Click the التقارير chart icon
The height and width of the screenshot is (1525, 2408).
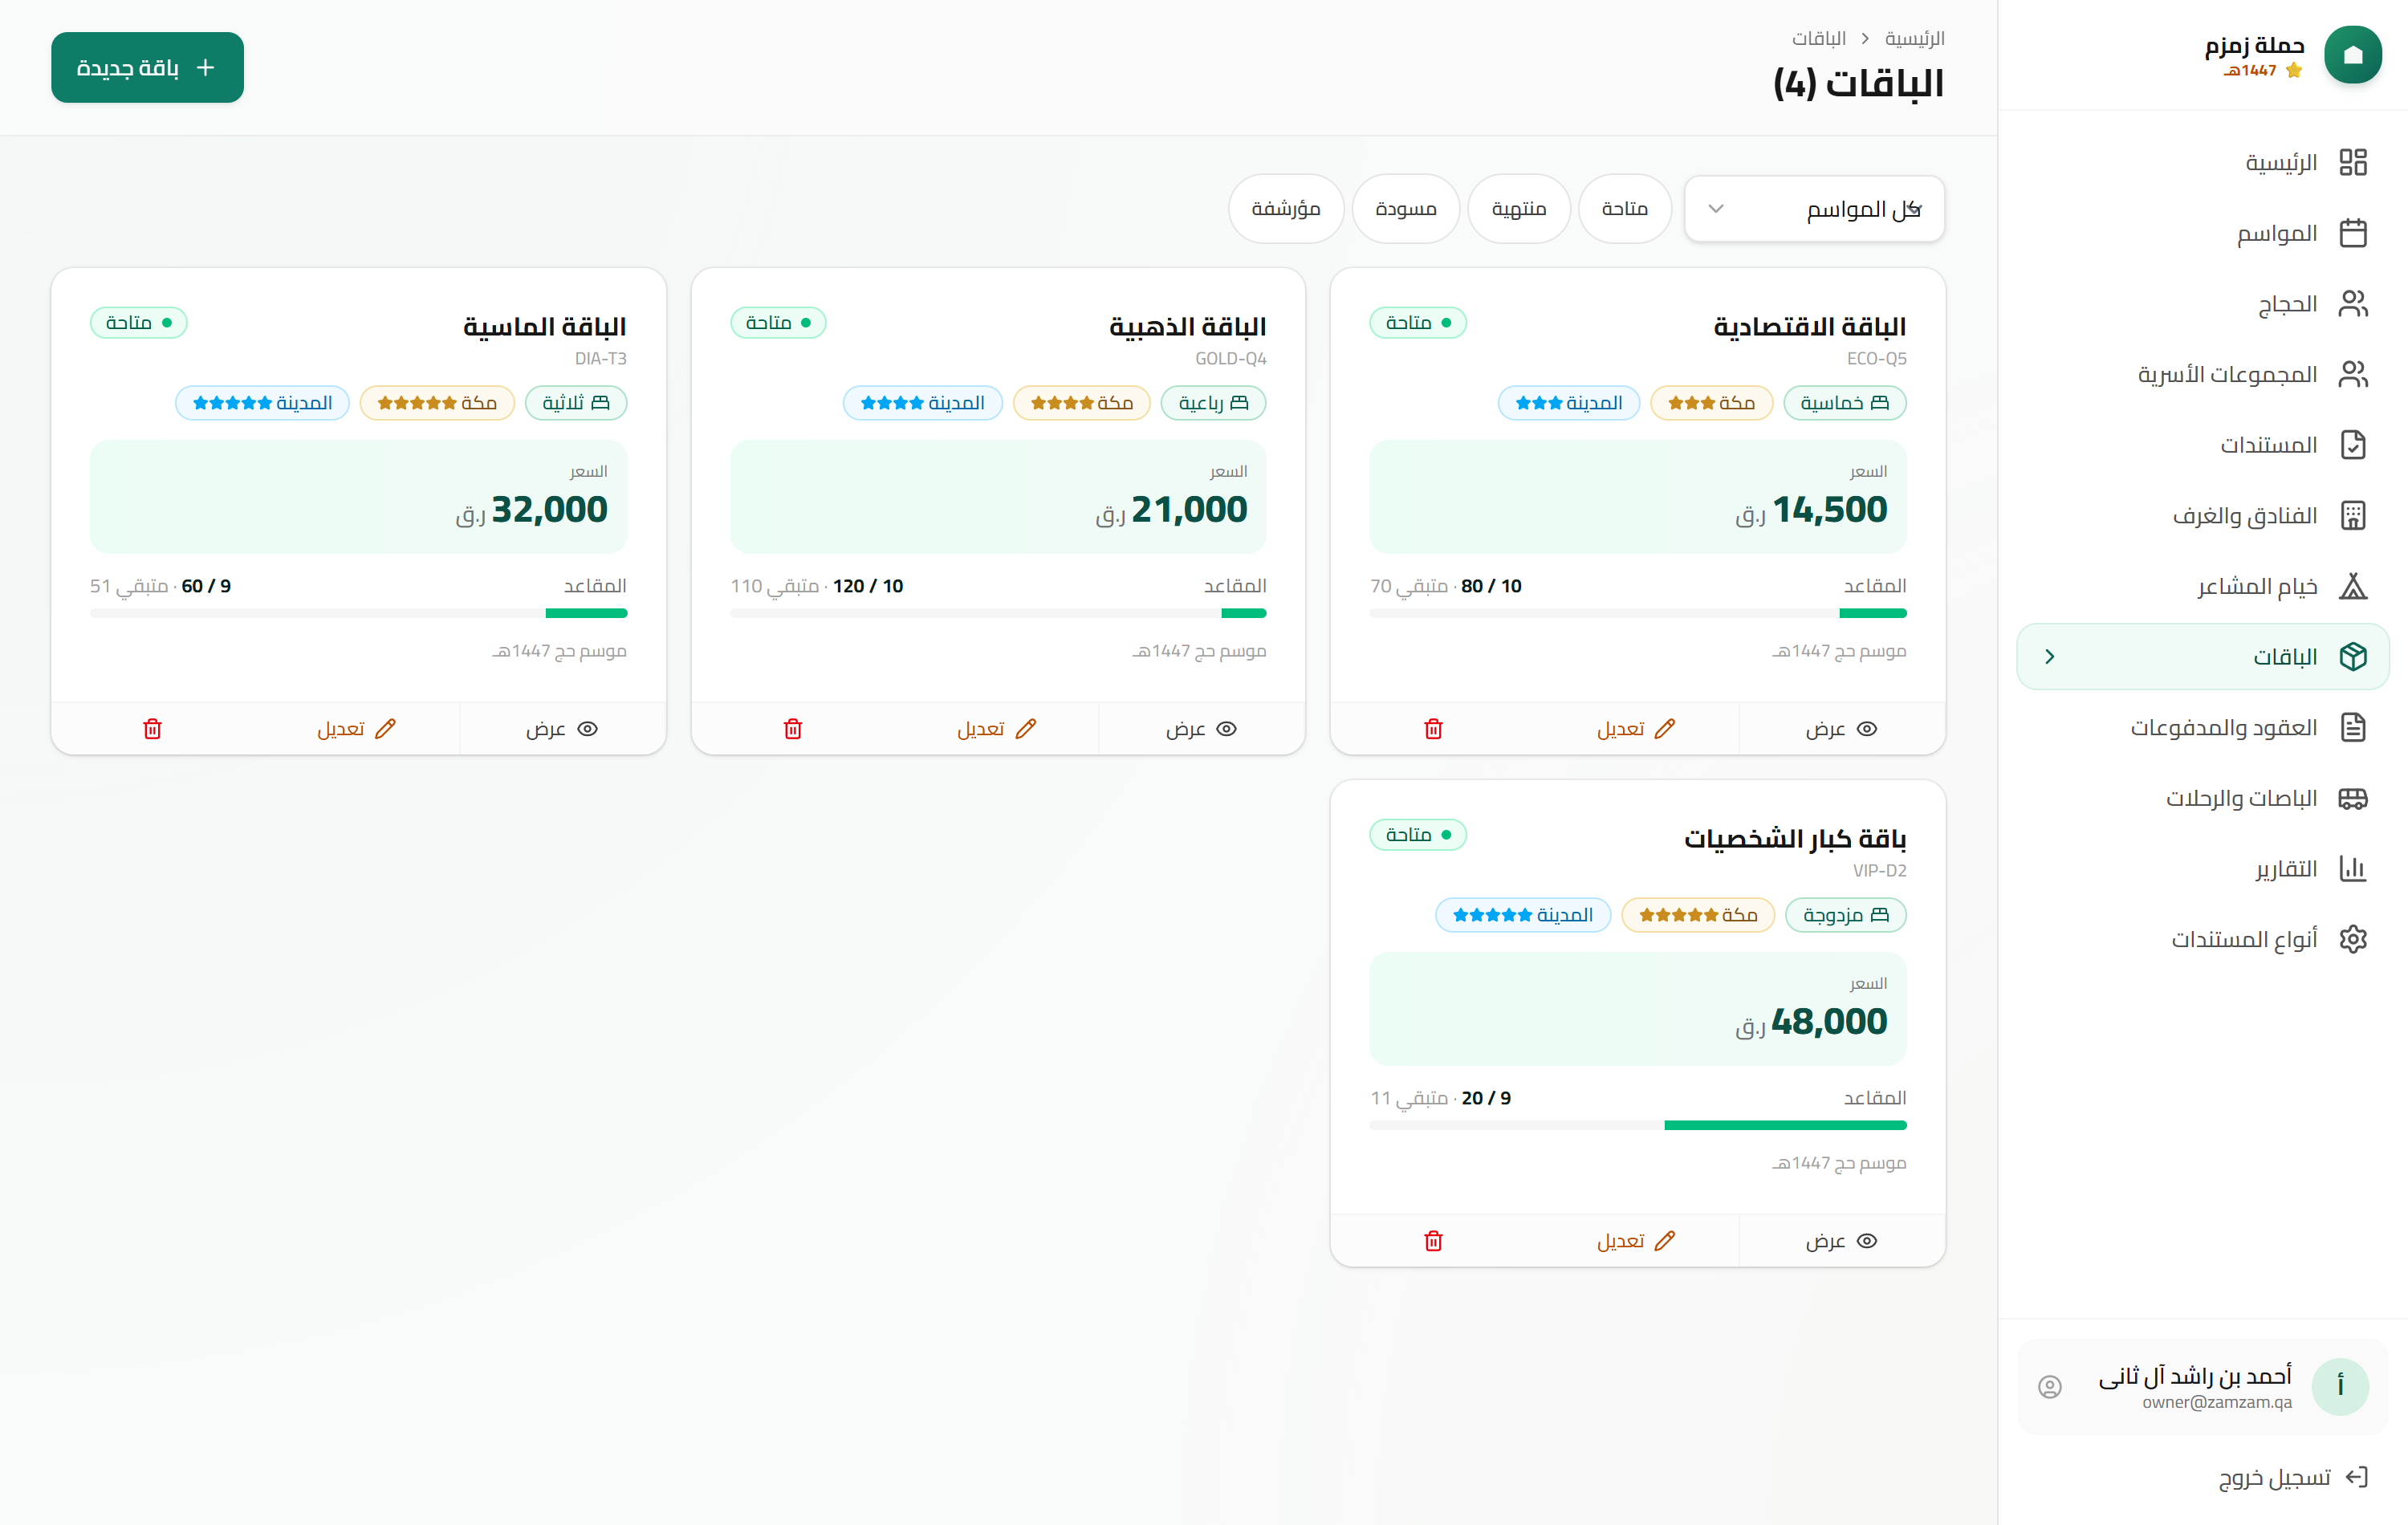point(2352,868)
